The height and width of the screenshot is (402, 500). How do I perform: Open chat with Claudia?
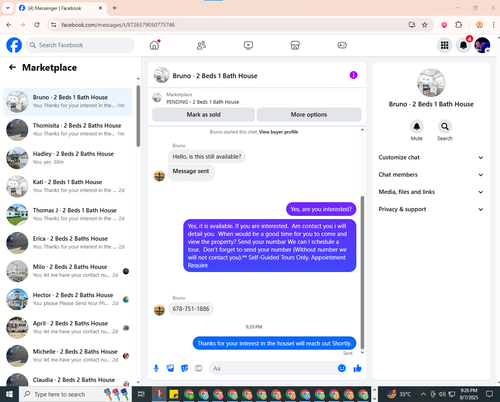tap(68, 379)
